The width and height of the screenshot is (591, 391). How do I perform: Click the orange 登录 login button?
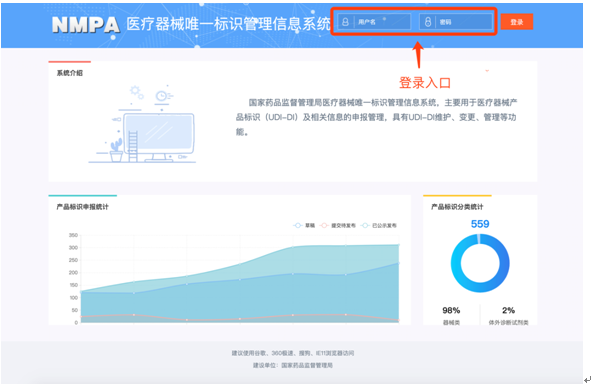pyautogui.click(x=517, y=22)
